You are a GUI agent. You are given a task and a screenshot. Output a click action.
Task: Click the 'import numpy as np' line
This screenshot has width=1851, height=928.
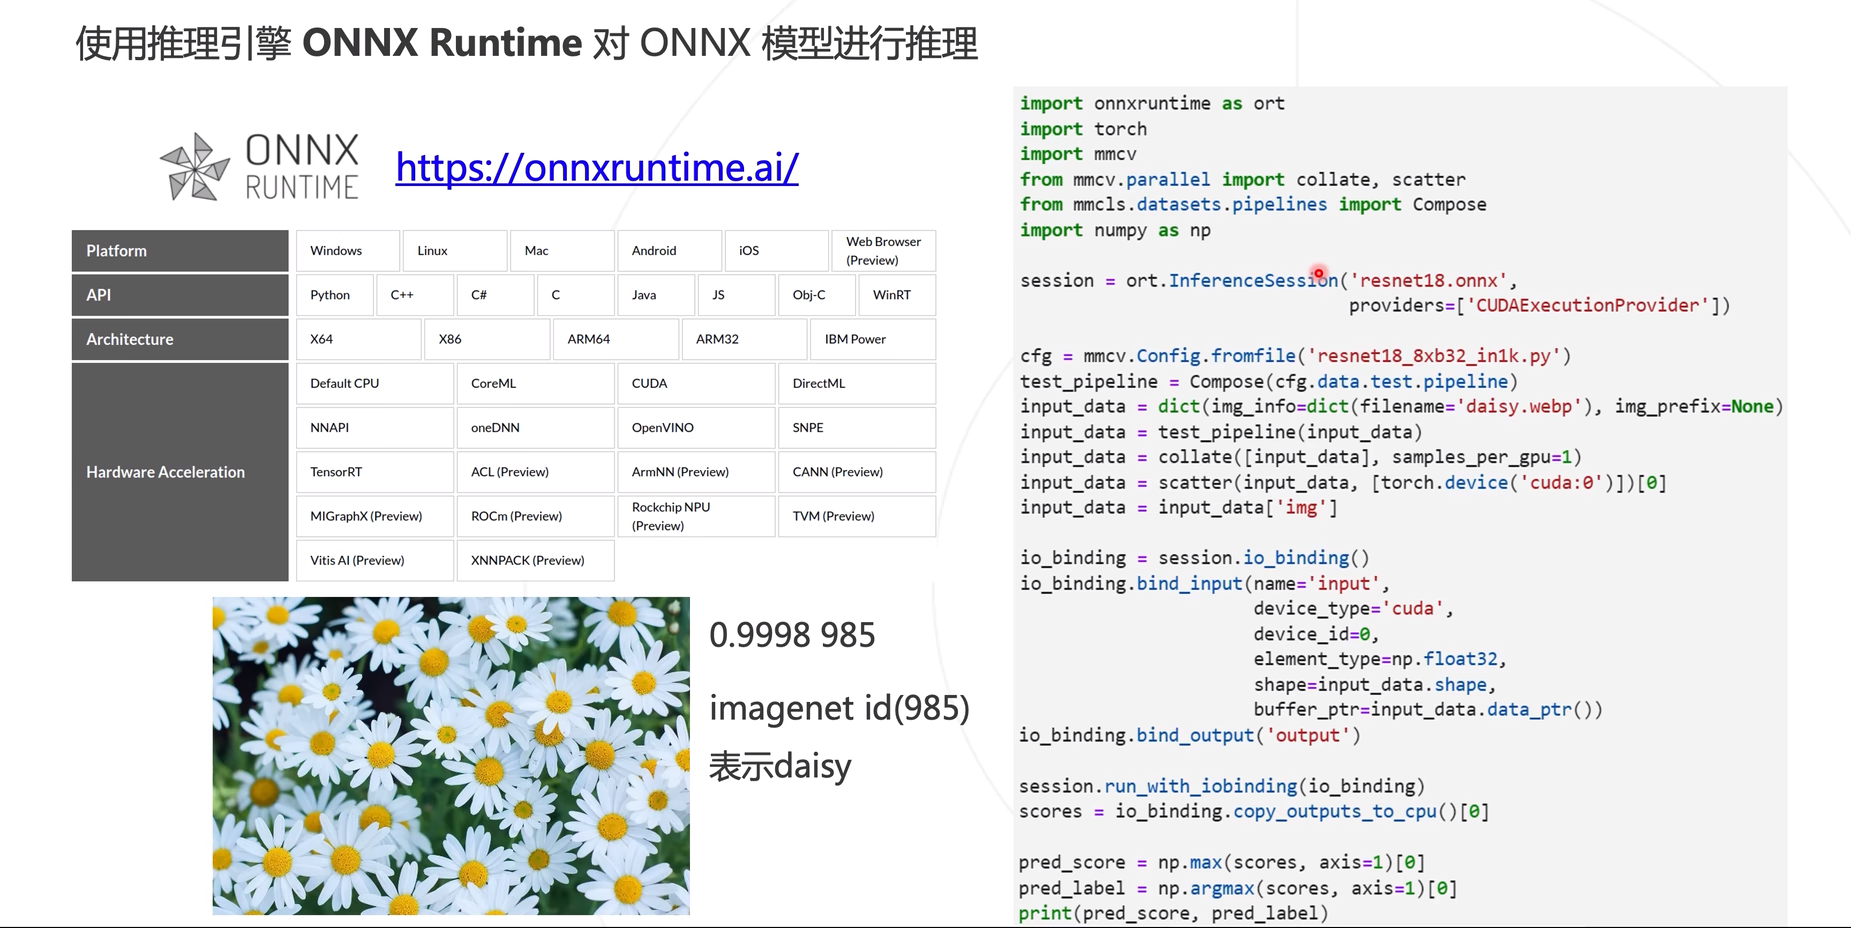[x=1115, y=230]
